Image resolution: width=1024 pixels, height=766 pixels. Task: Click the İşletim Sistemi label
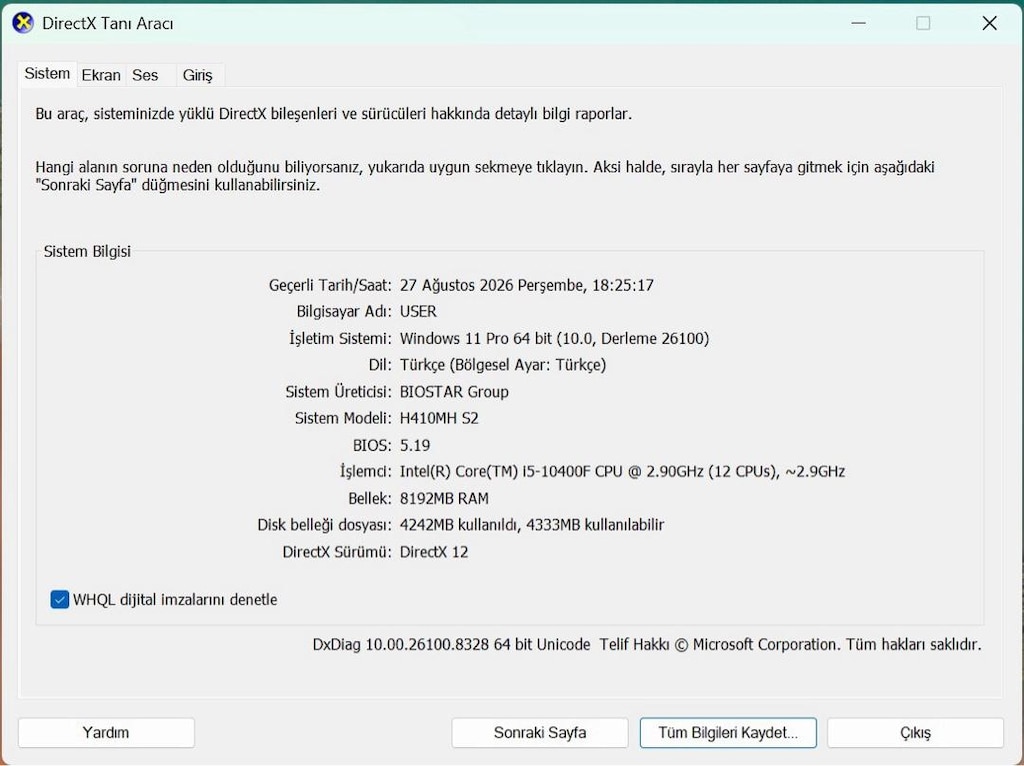coord(340,338)
